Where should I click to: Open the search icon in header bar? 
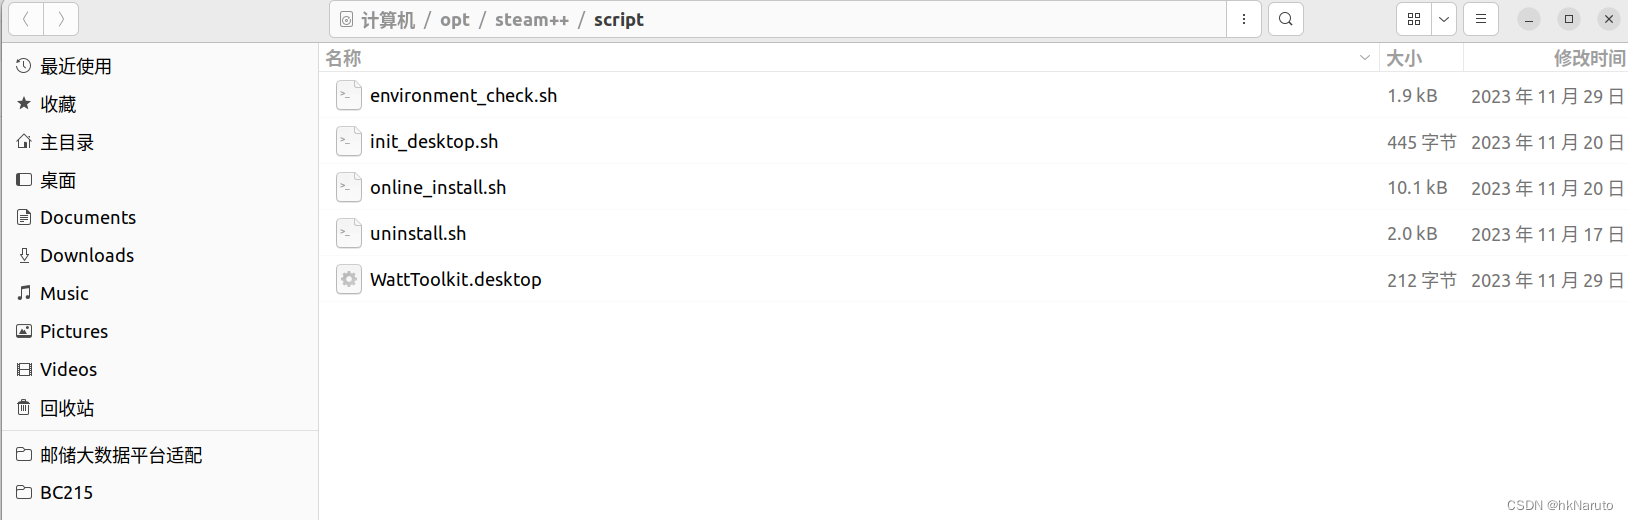(1285, 19)
